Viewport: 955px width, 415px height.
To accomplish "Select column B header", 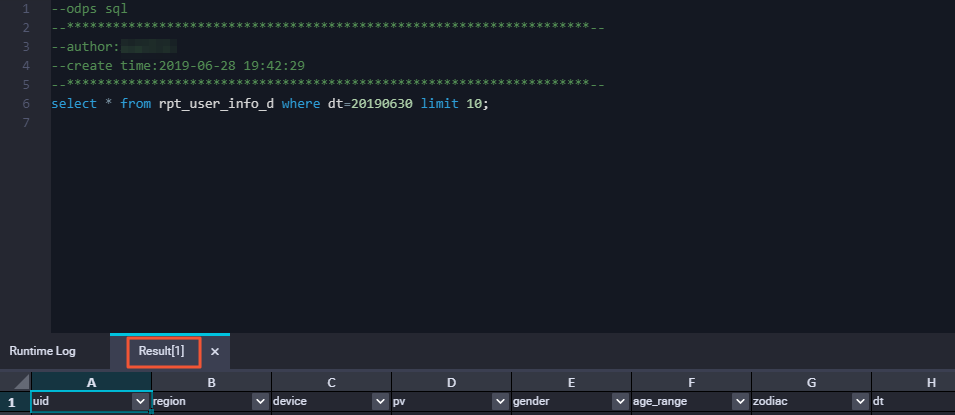I will [211, 382].
